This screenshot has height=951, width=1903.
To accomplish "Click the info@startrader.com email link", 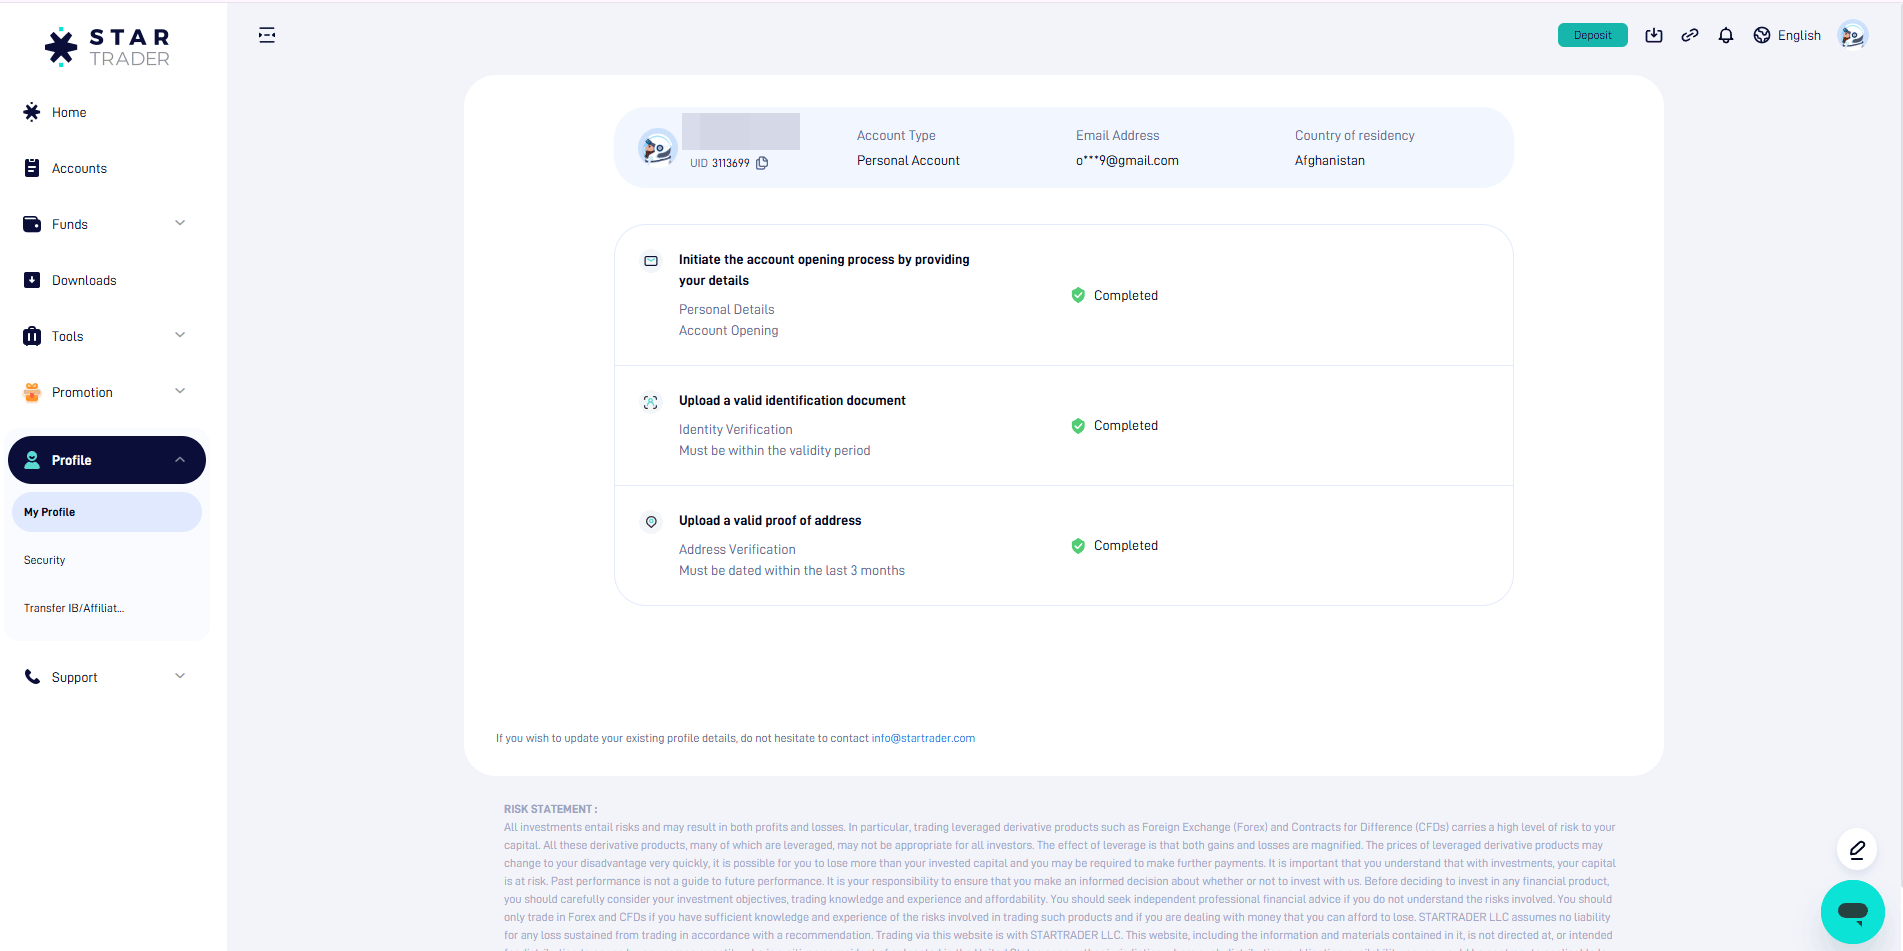I will [x=923, y=738].
